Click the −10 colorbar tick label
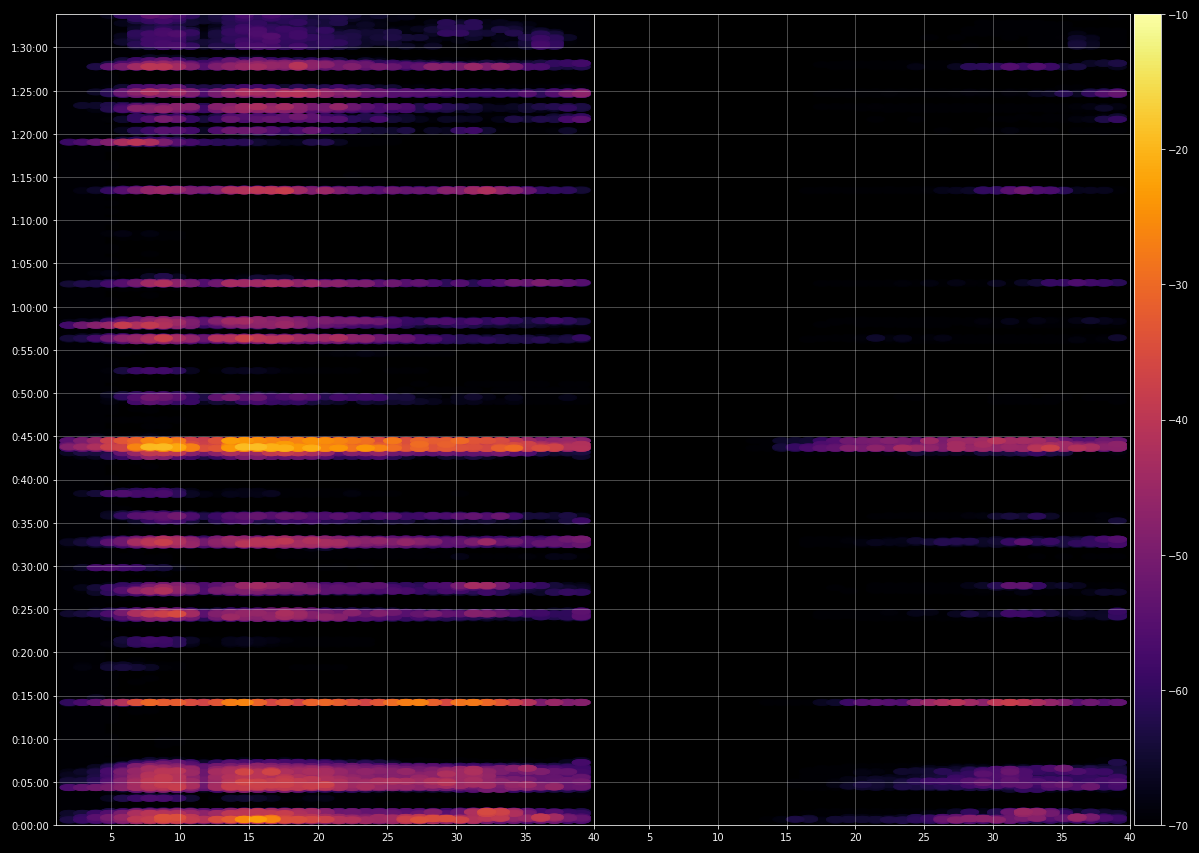The image size is (1199, 853). point(1177,15)
